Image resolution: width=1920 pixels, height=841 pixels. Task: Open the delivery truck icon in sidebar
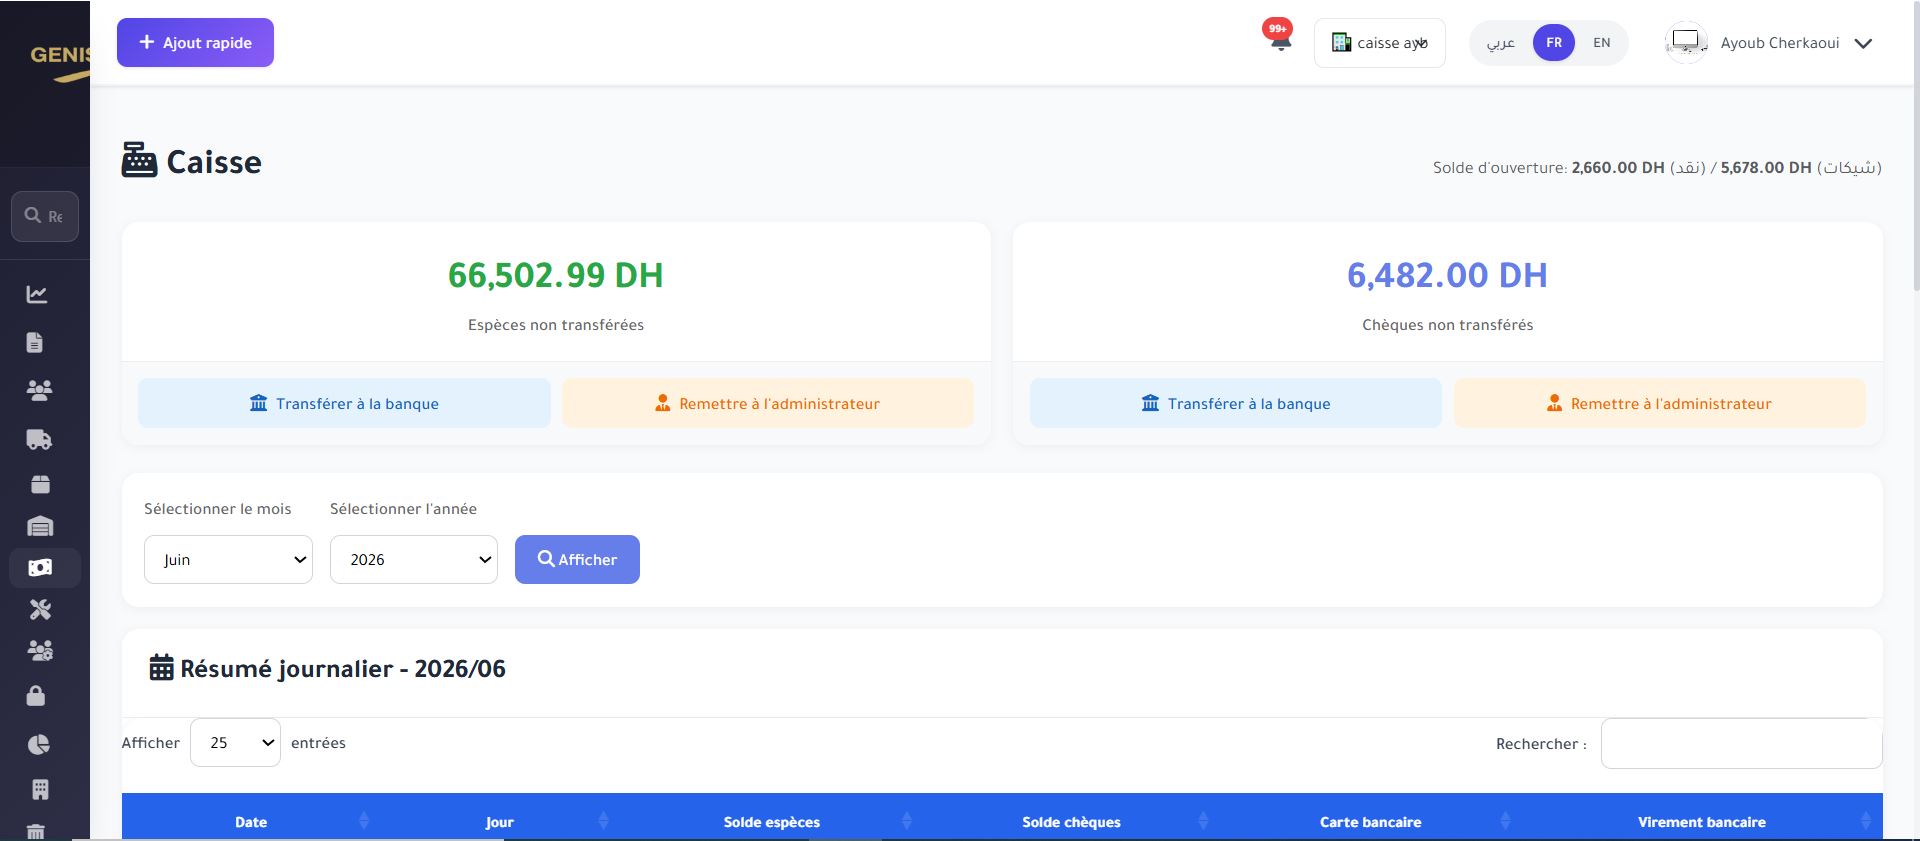point(39,439)
